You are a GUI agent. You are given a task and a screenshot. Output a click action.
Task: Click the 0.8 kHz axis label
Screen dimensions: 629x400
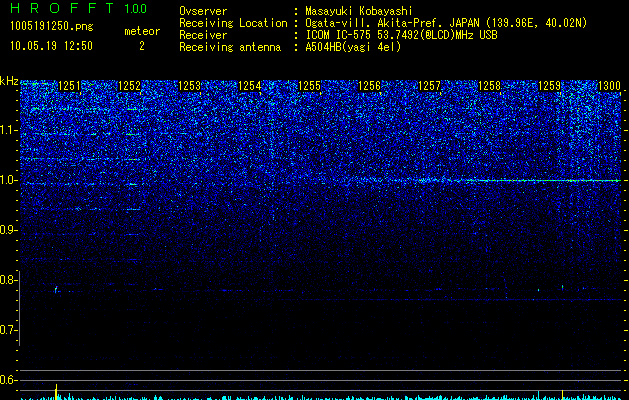click(8, 280)
